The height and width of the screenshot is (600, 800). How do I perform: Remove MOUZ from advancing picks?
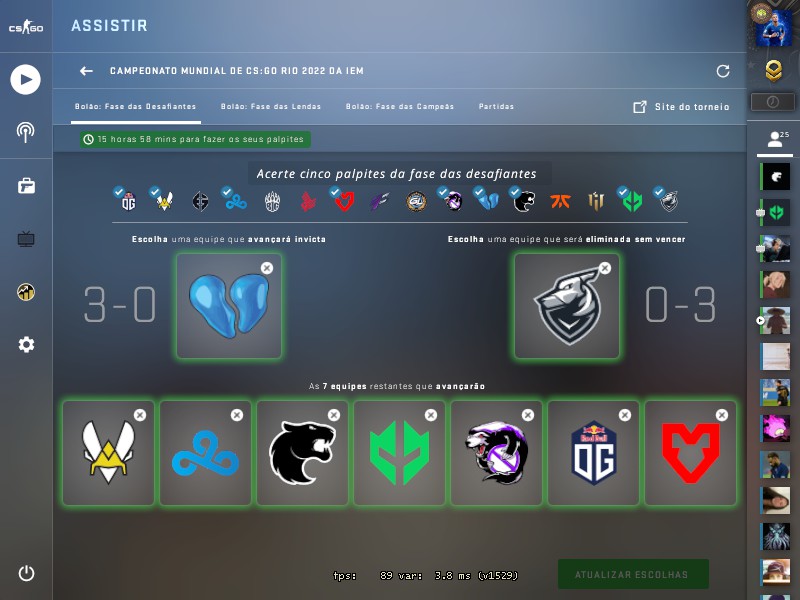click(x=722, y=415)
